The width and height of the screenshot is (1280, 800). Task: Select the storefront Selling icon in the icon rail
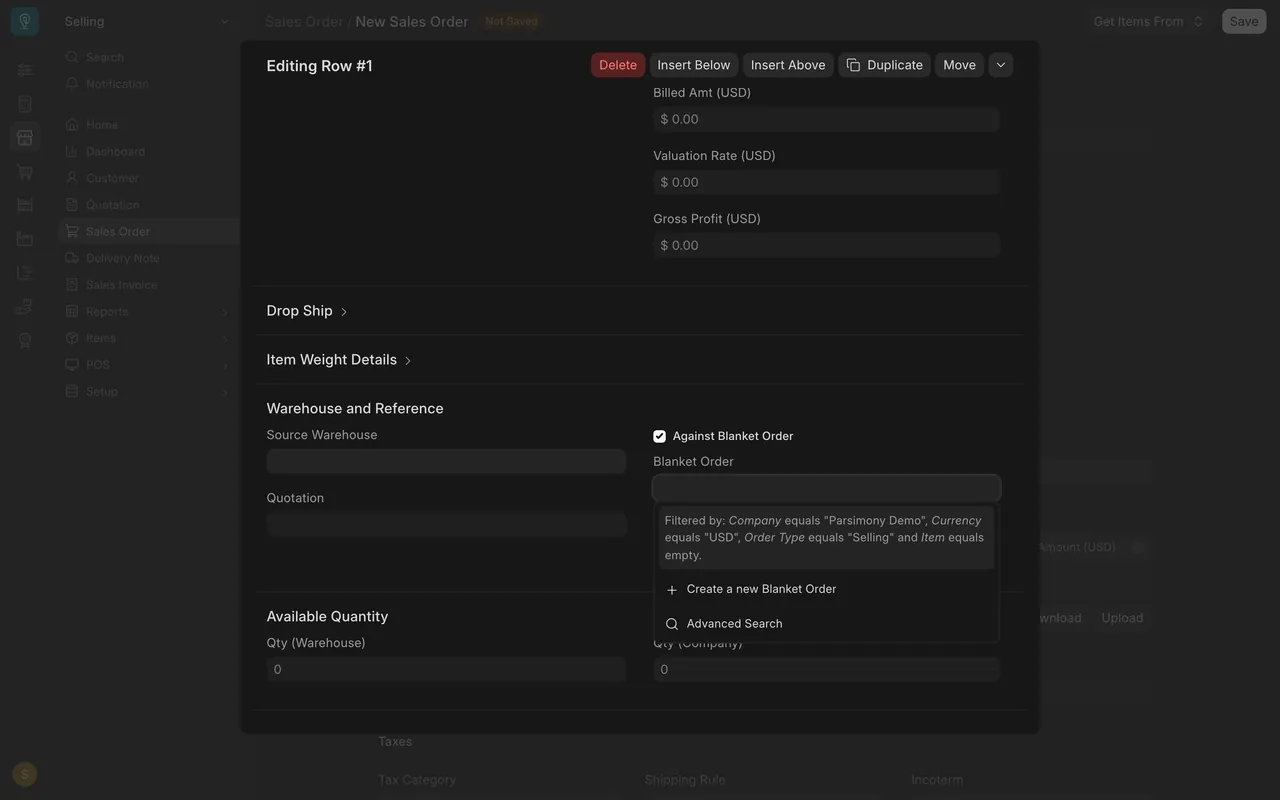pyautogui.click(x=25, y=138)
